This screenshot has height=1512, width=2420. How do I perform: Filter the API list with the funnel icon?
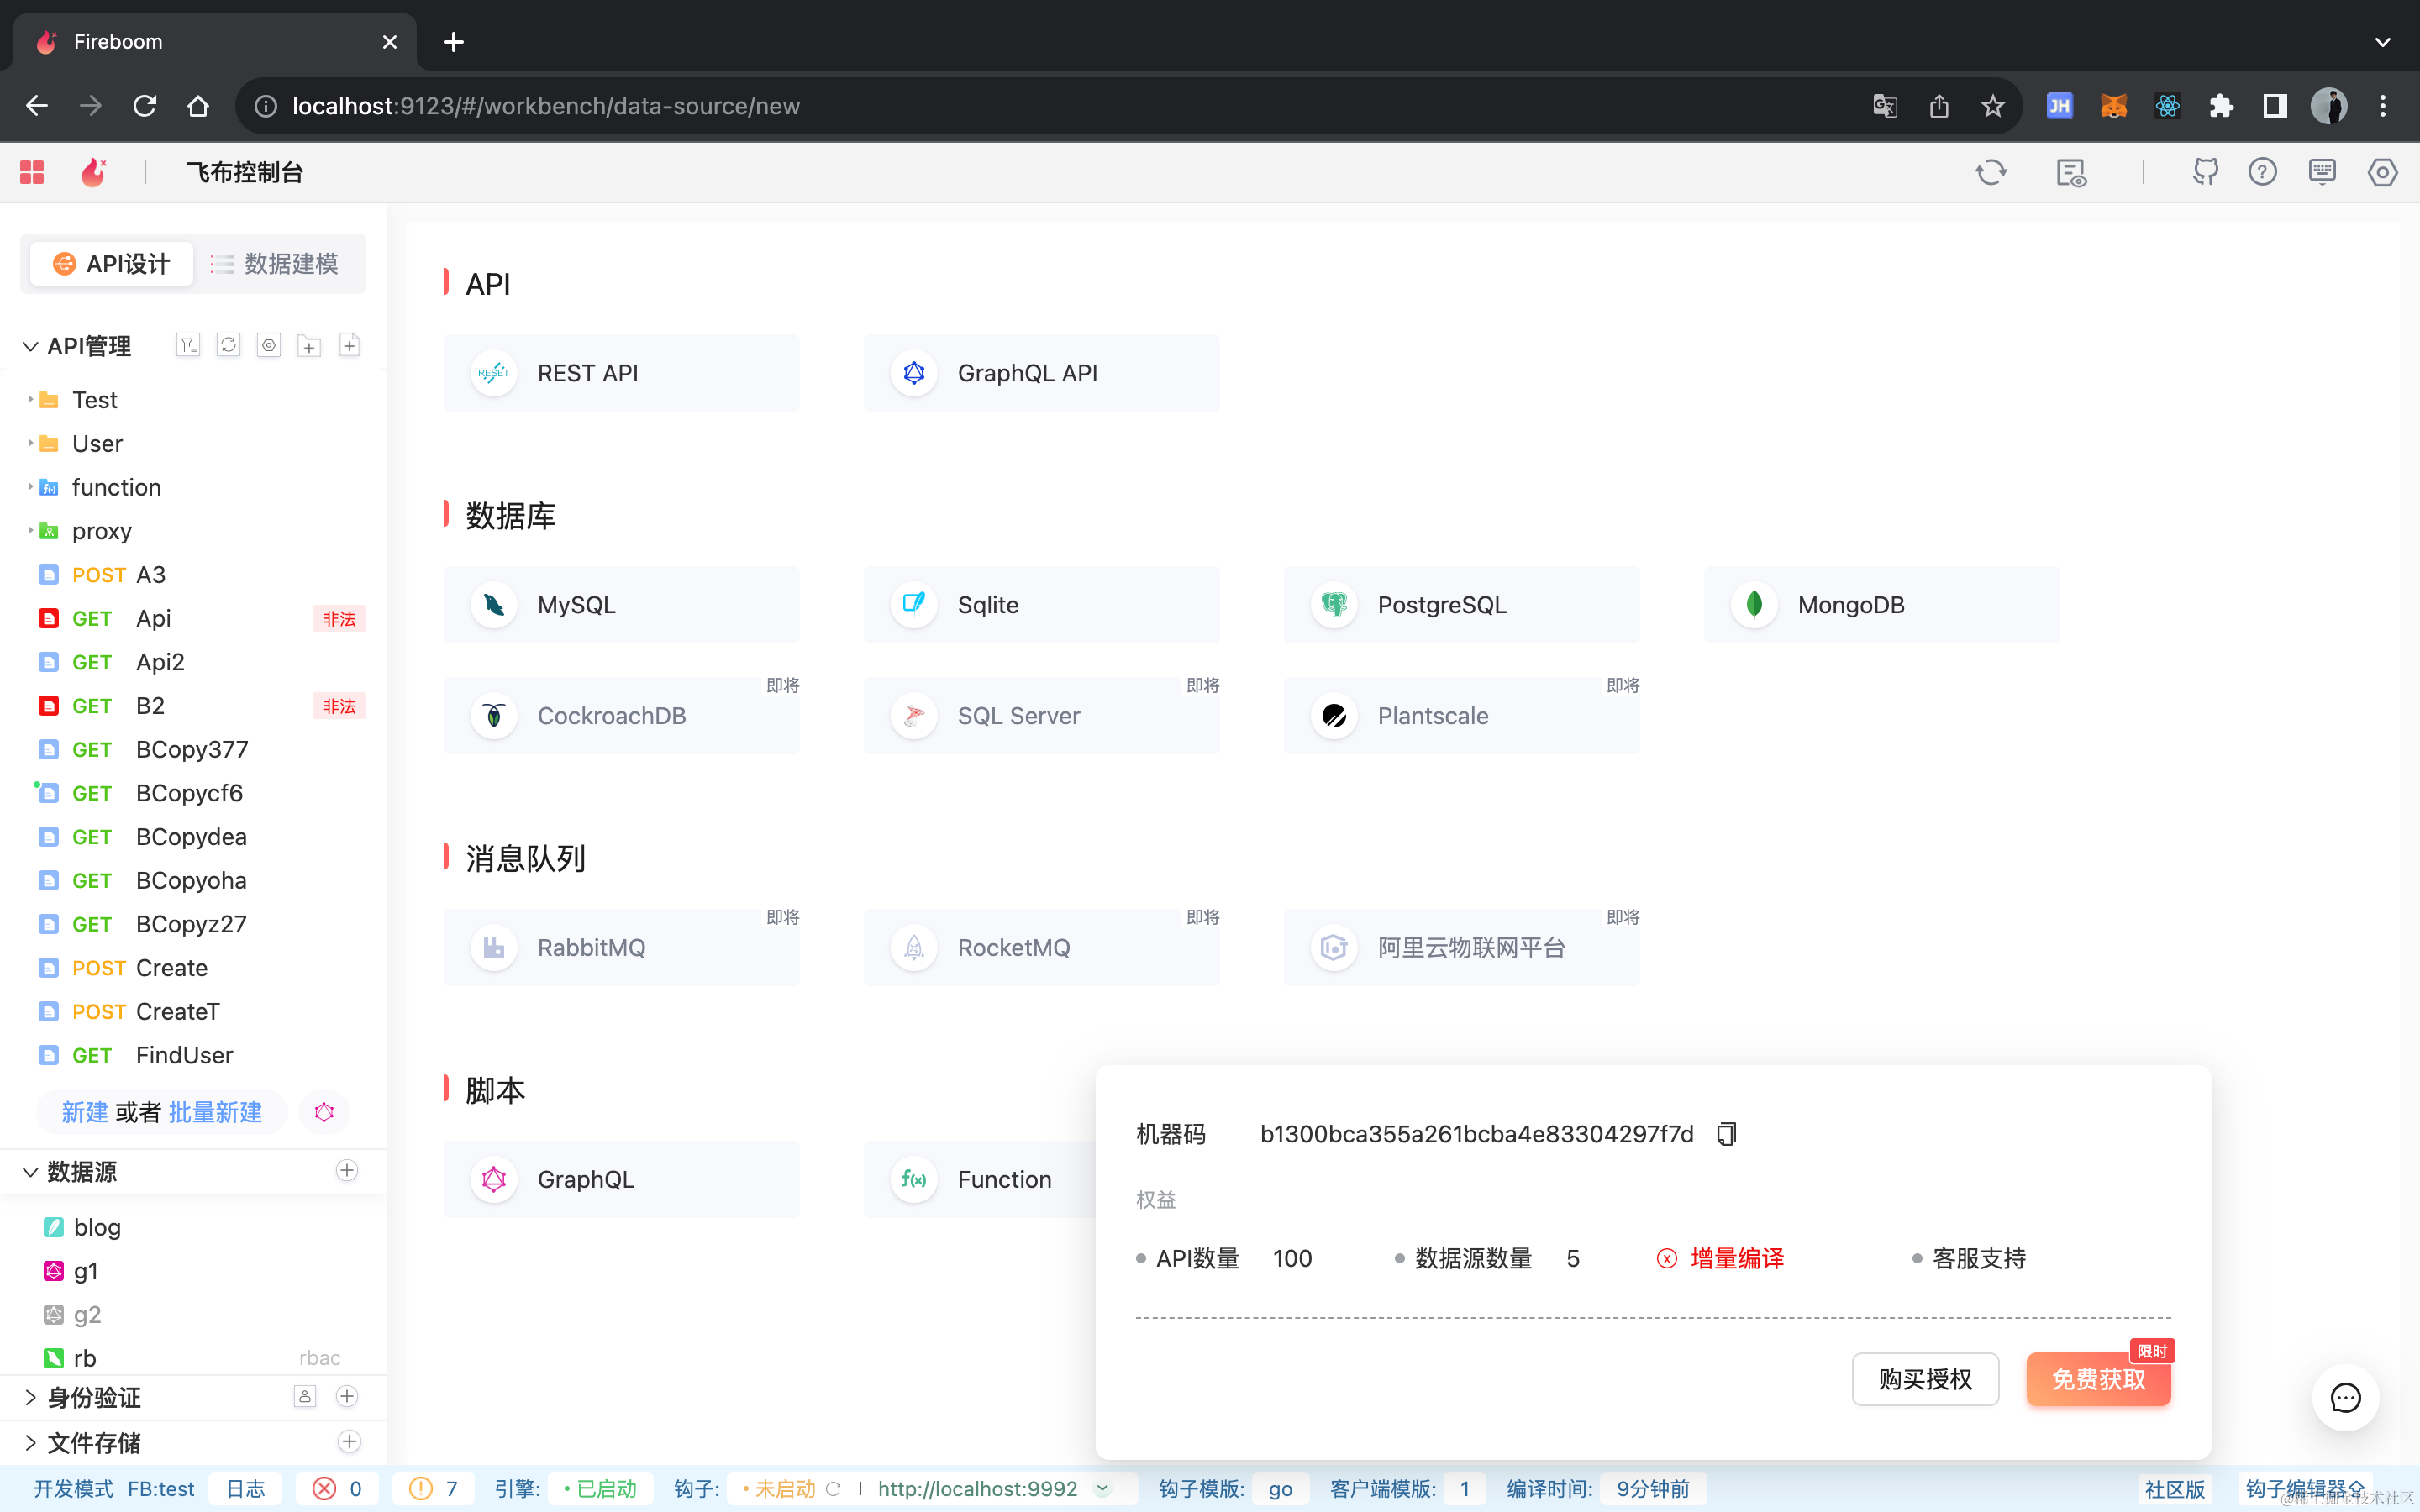(188, 345)
